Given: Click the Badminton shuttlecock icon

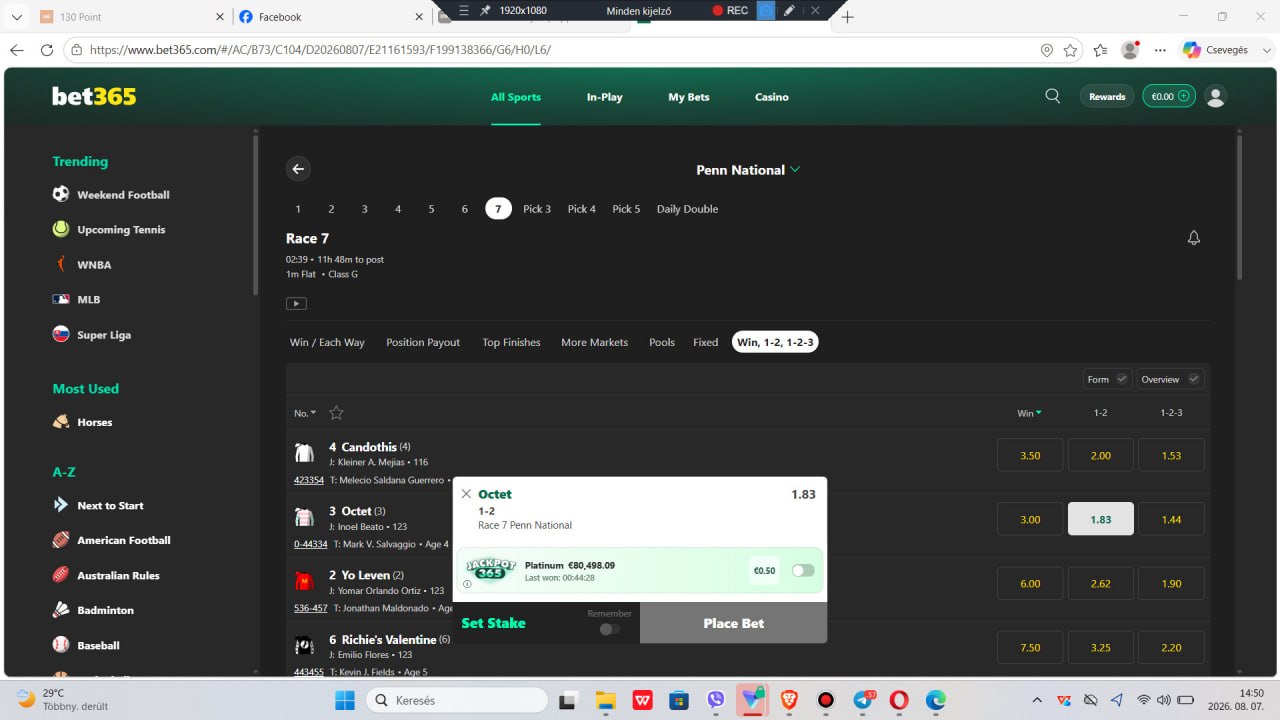Looking at the screenshot, I should (61, 610).
